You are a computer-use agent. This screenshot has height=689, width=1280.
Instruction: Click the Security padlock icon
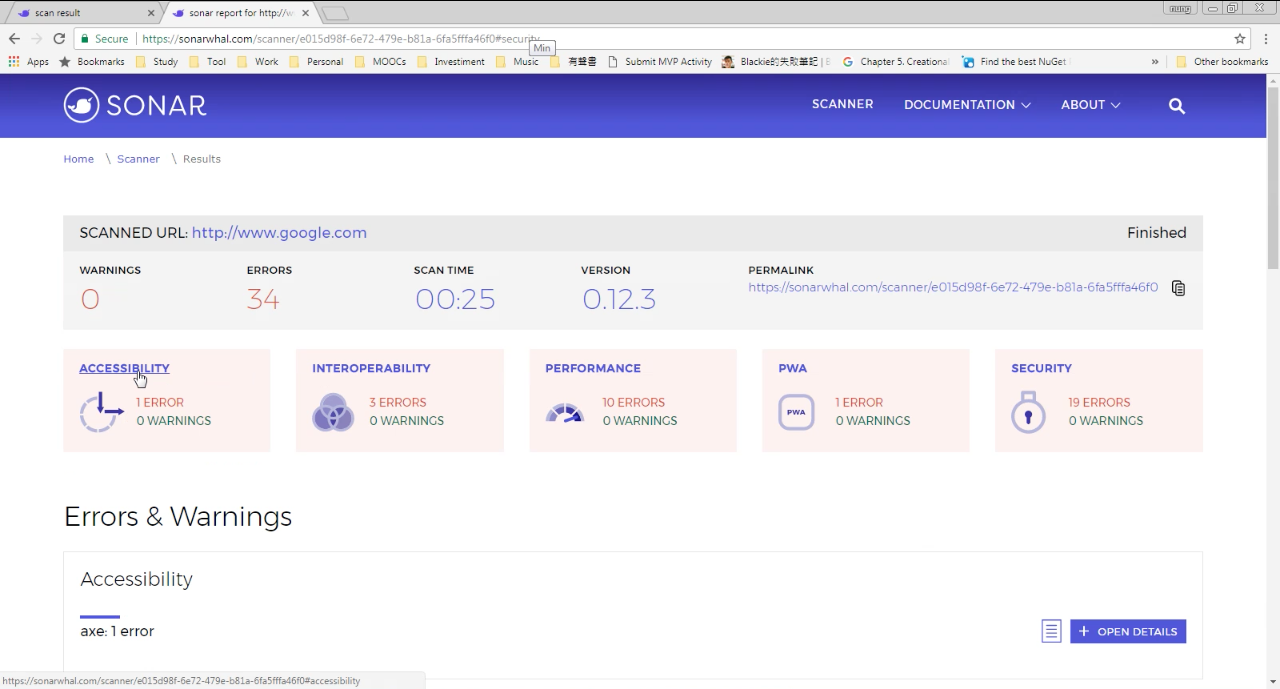pyautogui.click(x=1028, y=412)
